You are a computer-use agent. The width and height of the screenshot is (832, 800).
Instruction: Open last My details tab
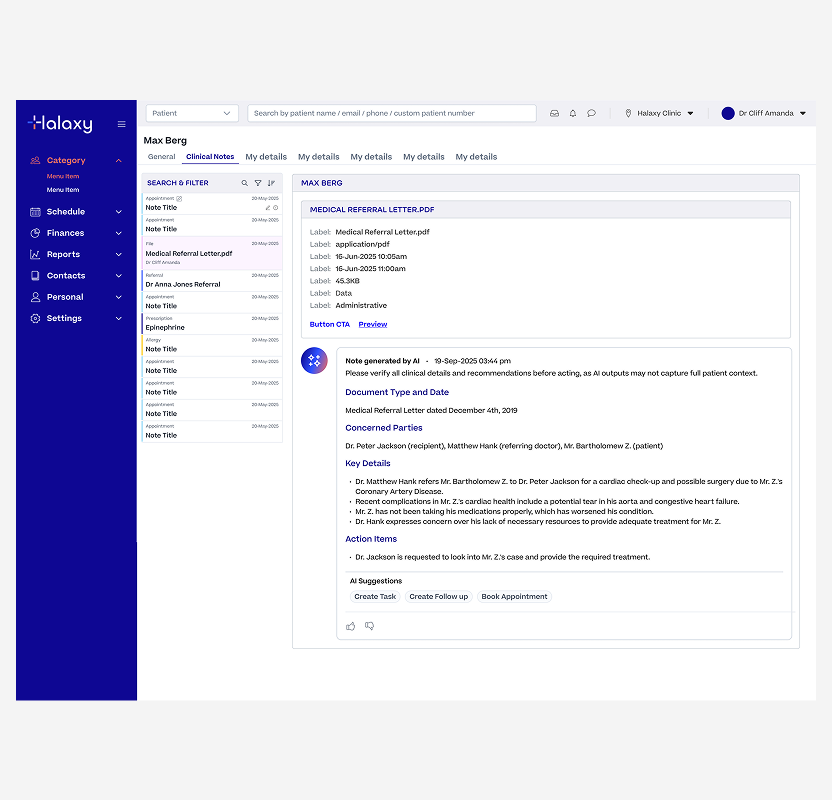tap(476, 157)
